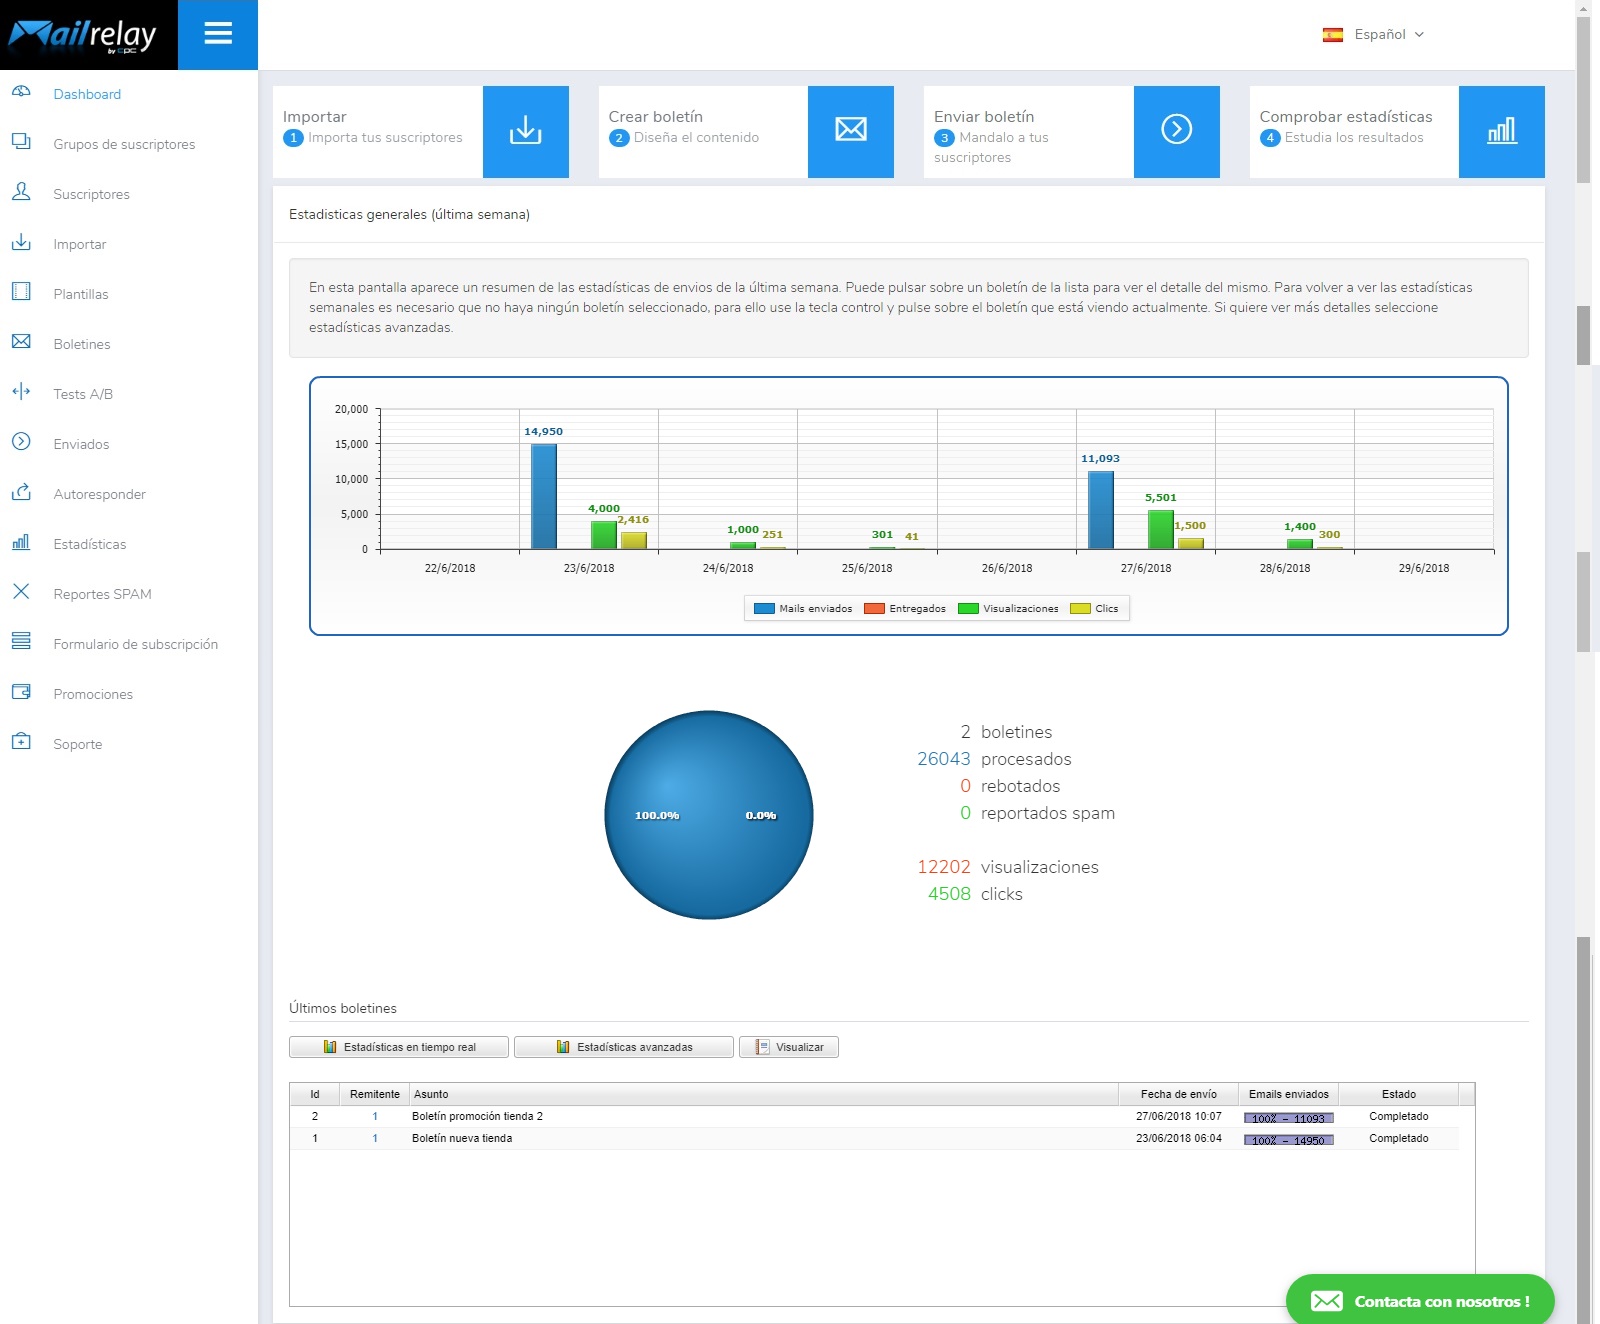Open Boletín promoción tienda 2 details

tap(479, 1116)
